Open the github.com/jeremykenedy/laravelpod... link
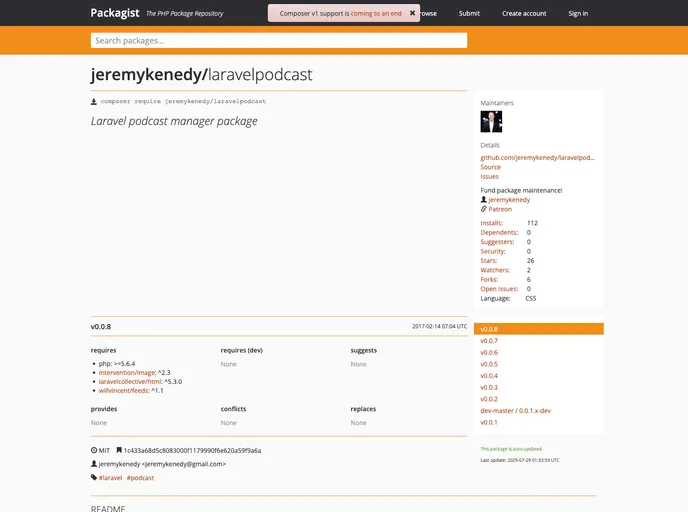 point(538,158)
